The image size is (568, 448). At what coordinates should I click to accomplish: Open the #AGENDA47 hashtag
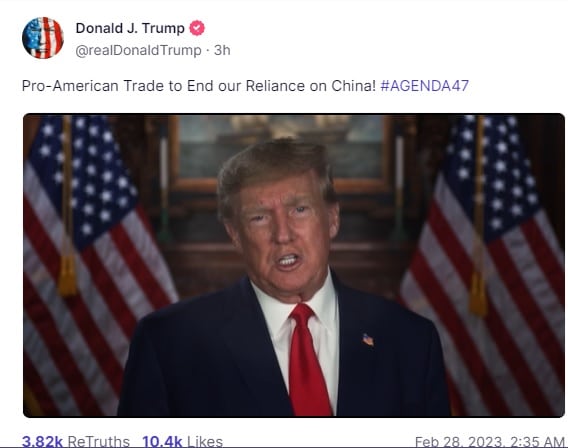[425, 86]
